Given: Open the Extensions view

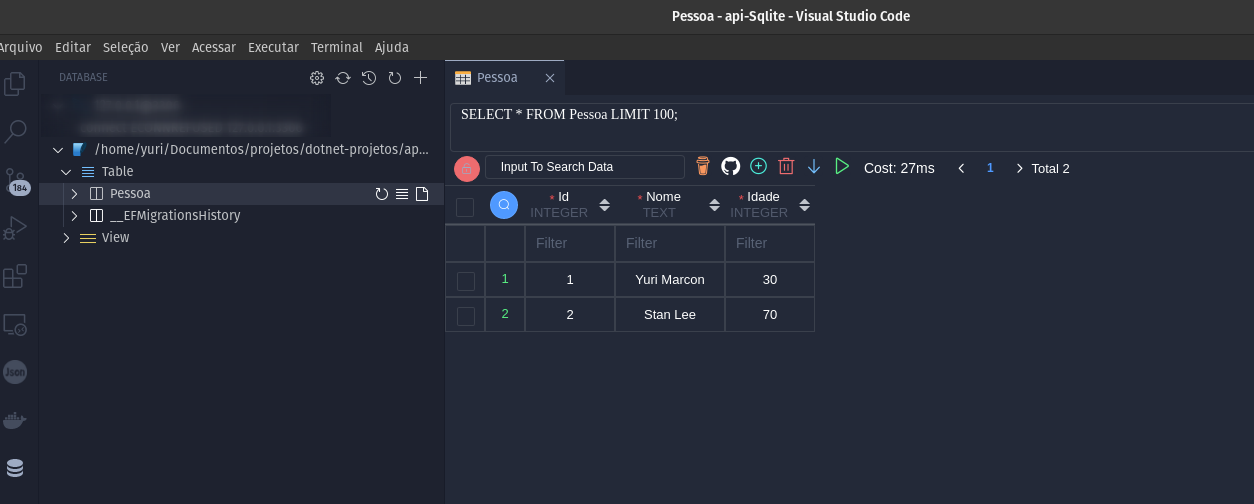Looking at the screenshot, I should [15, 276].
